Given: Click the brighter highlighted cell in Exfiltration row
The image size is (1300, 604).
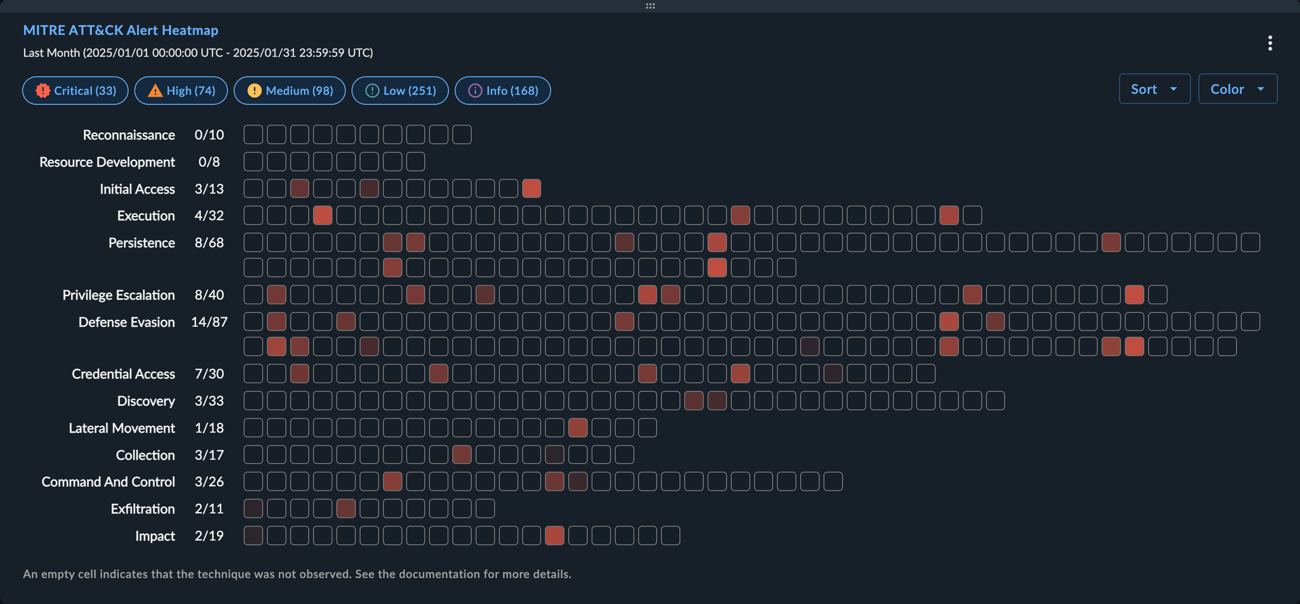Looking at the screenshot, I should click(x=346, y=509).
